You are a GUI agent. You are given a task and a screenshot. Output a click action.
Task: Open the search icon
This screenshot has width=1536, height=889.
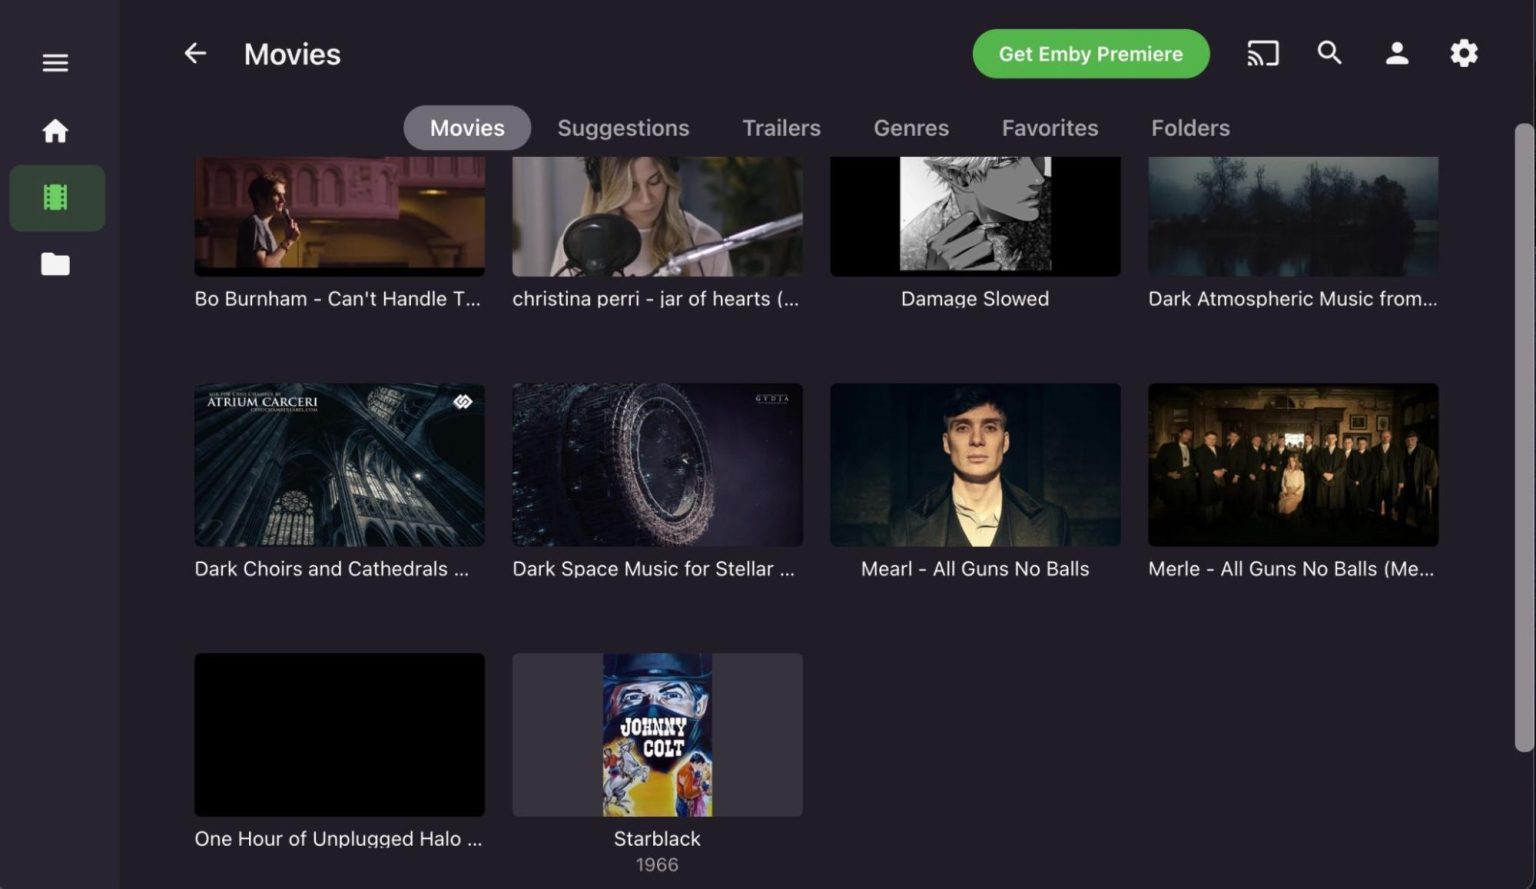tap(1330, 53)
